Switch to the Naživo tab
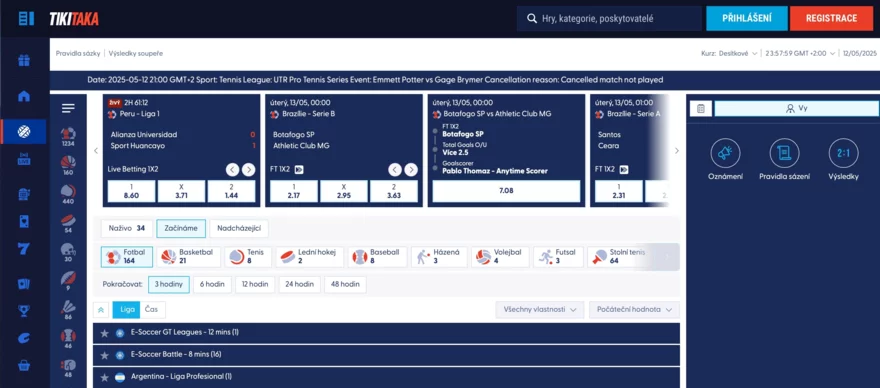880x388 pixels. pos(127,229)
